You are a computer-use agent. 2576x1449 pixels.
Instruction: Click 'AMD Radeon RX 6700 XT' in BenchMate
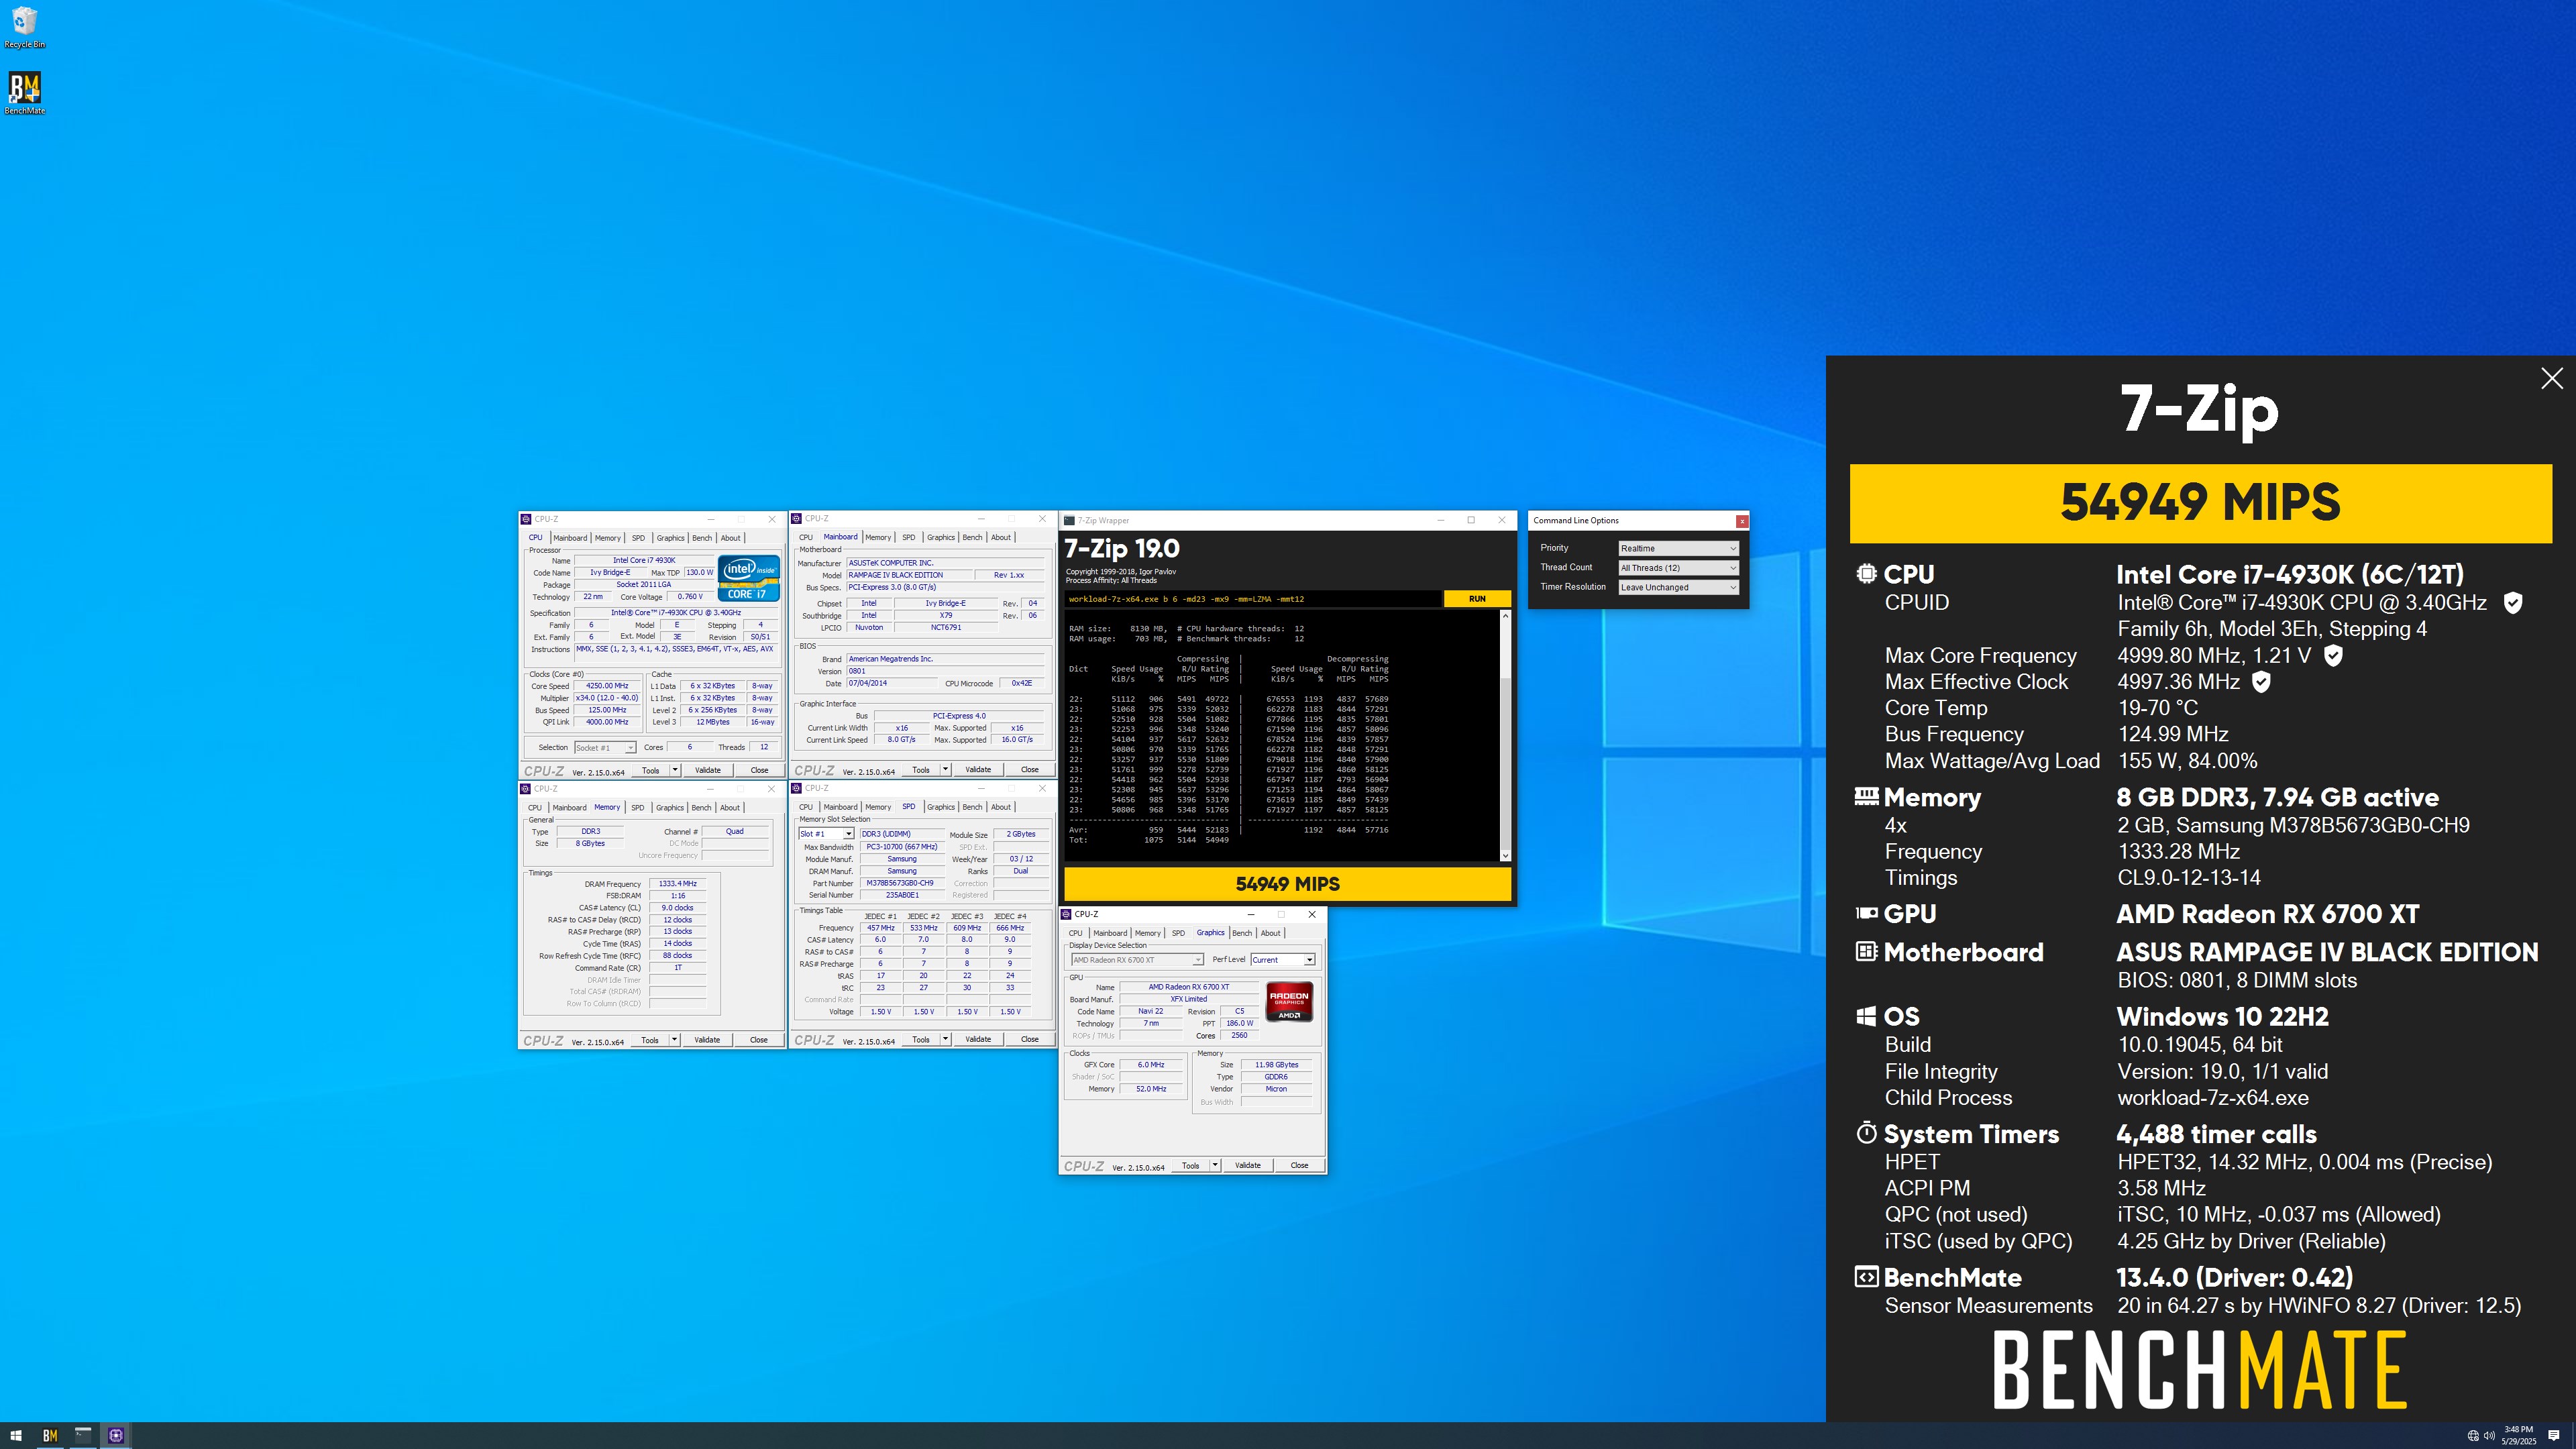point(2267,914)
